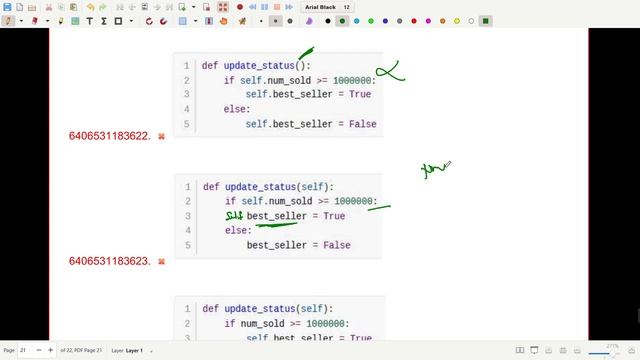
Task: Save the document with the floppy icon
Action: 7,7
